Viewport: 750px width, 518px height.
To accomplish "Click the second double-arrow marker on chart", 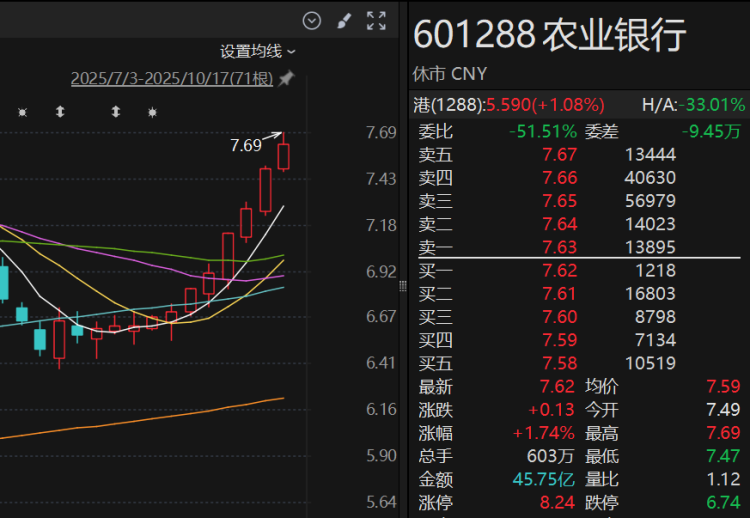I will 116,112.
